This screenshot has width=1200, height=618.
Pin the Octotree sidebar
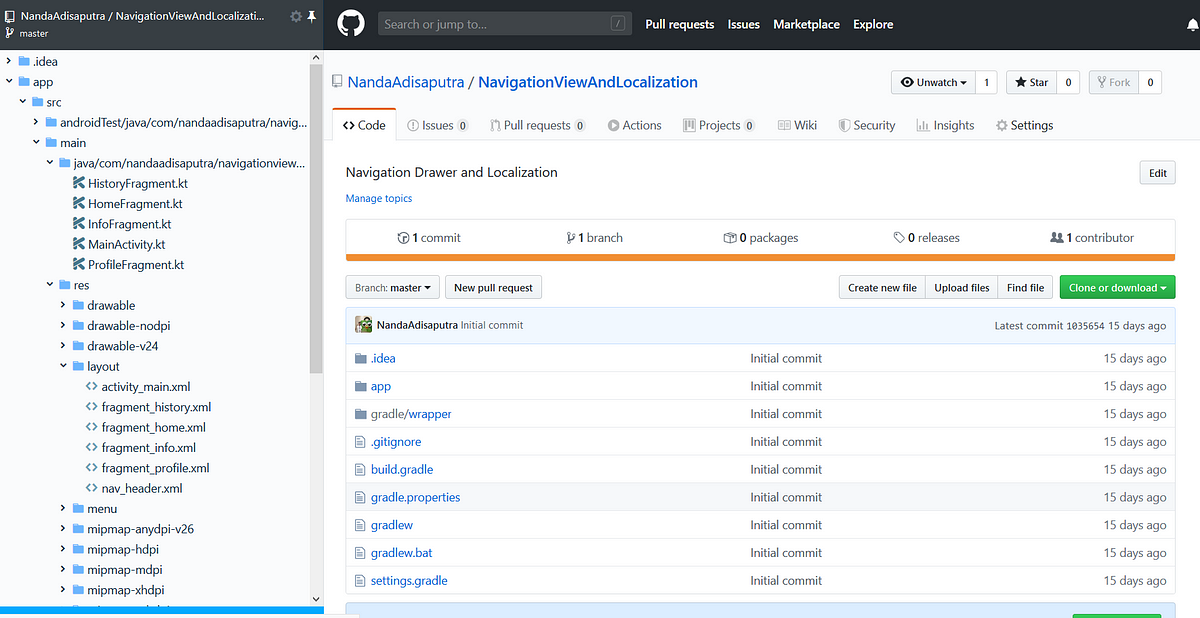pos(311,16)
